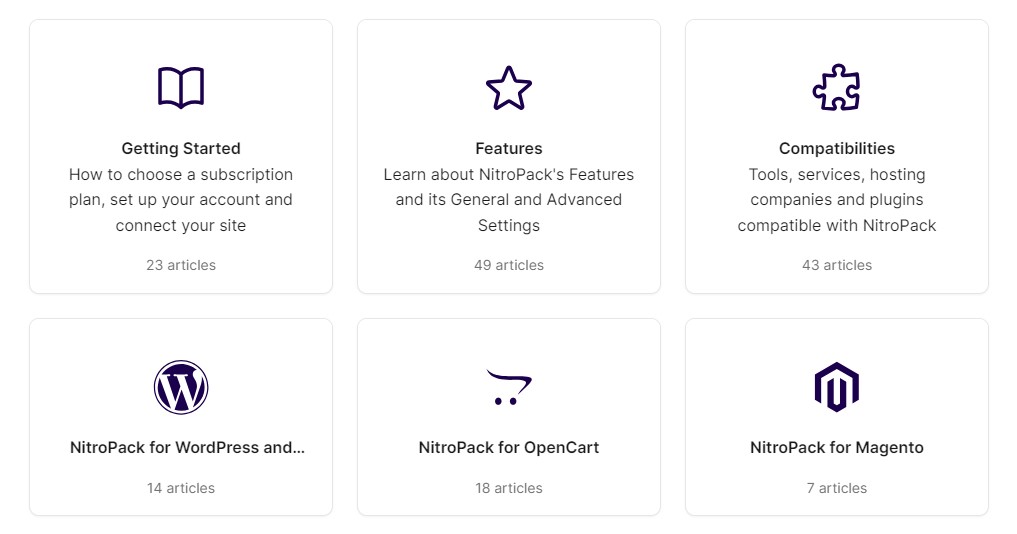
Task: Open NitroPack for Magento heading
Action: 837,447
